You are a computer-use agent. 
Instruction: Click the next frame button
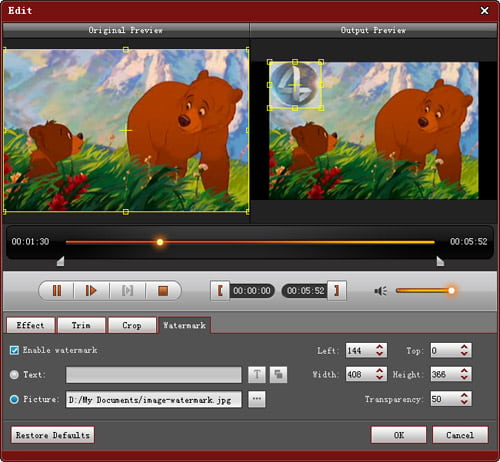(127, 291)
